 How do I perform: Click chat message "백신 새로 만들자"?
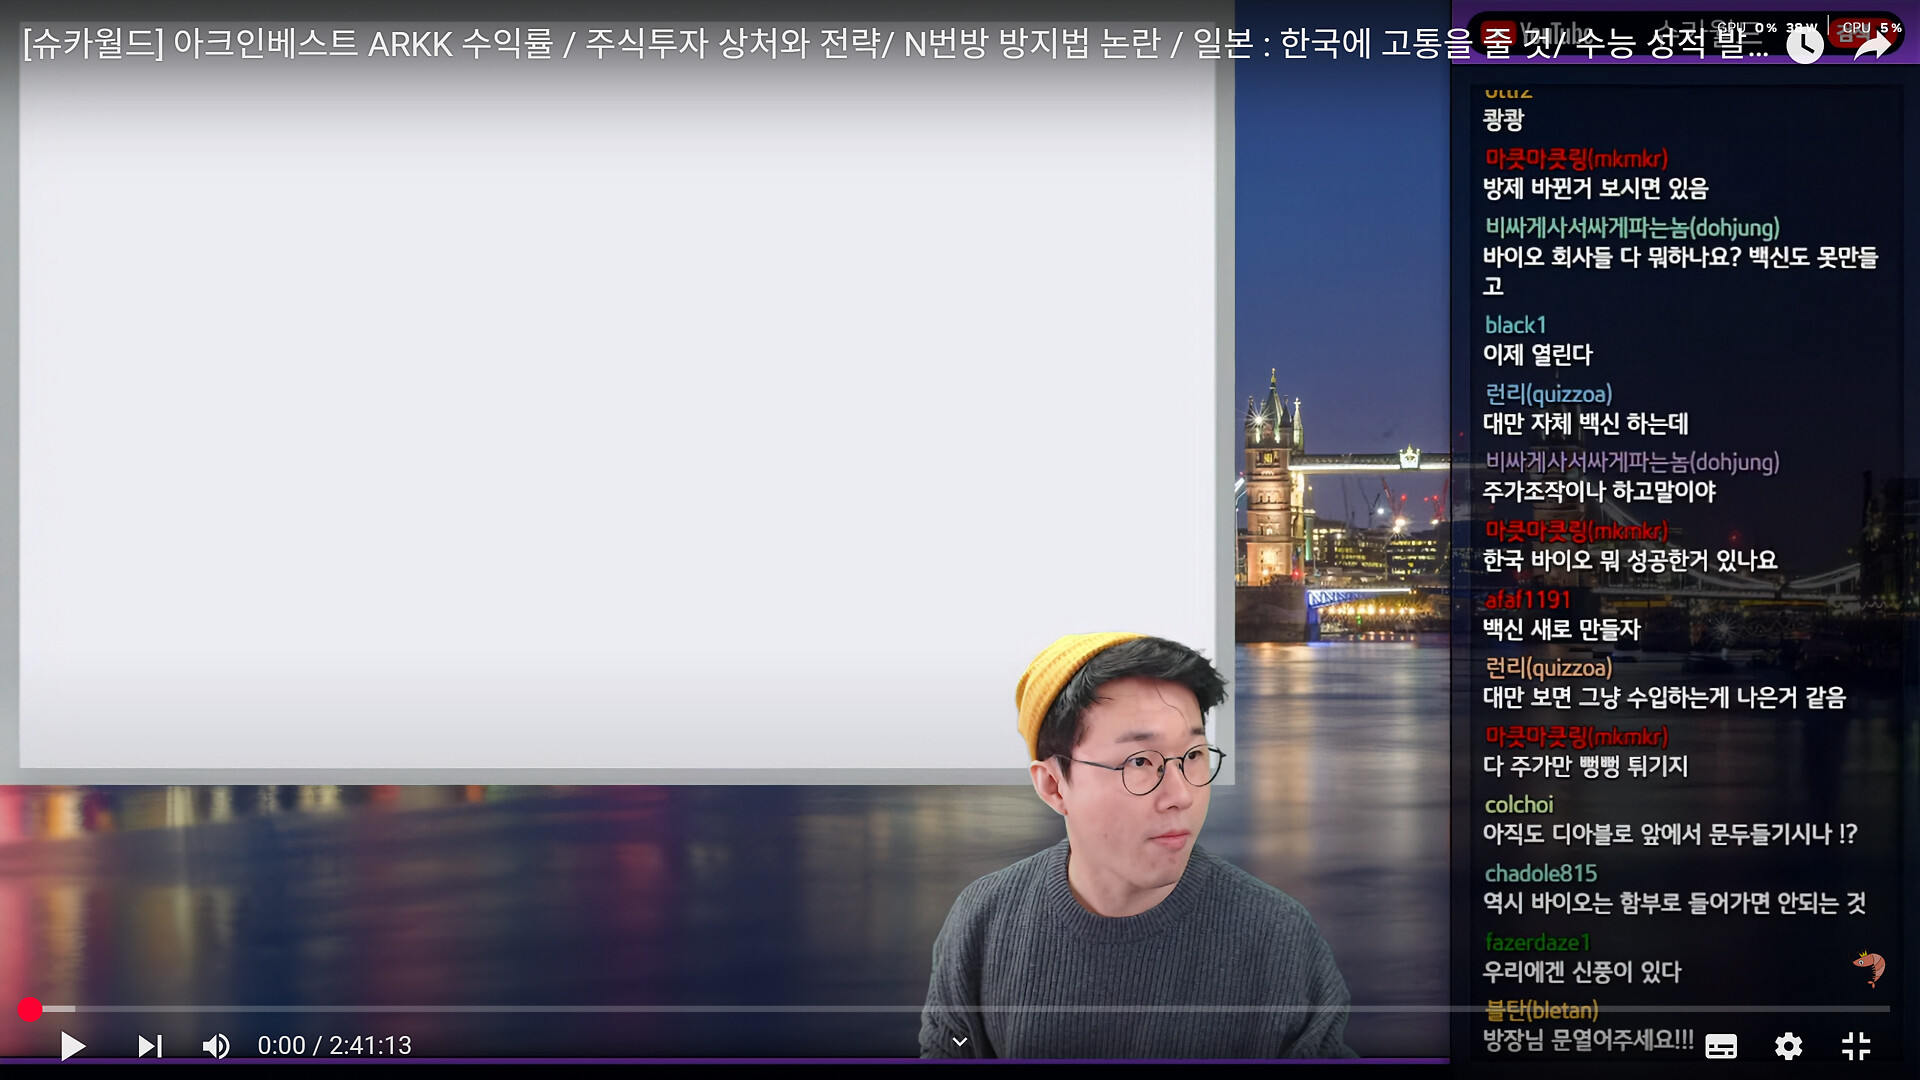coord(1562,629)
